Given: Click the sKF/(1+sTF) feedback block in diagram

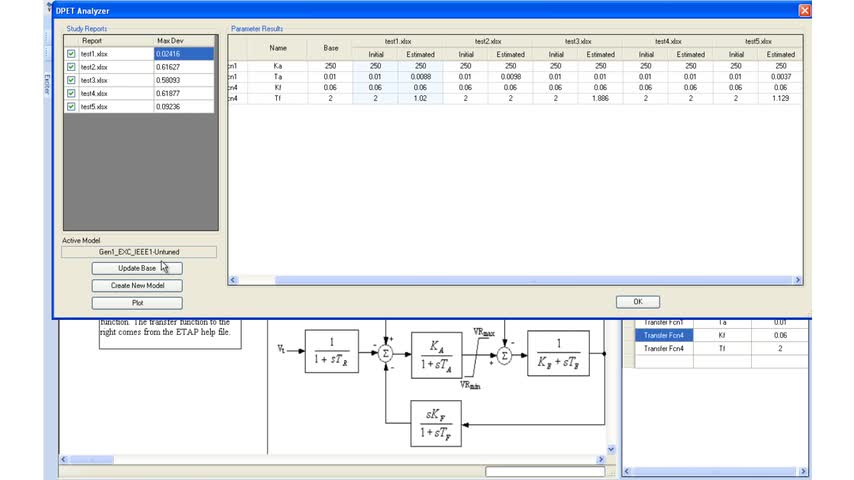Looking at the screenshot, I should [x=436, y=424].
